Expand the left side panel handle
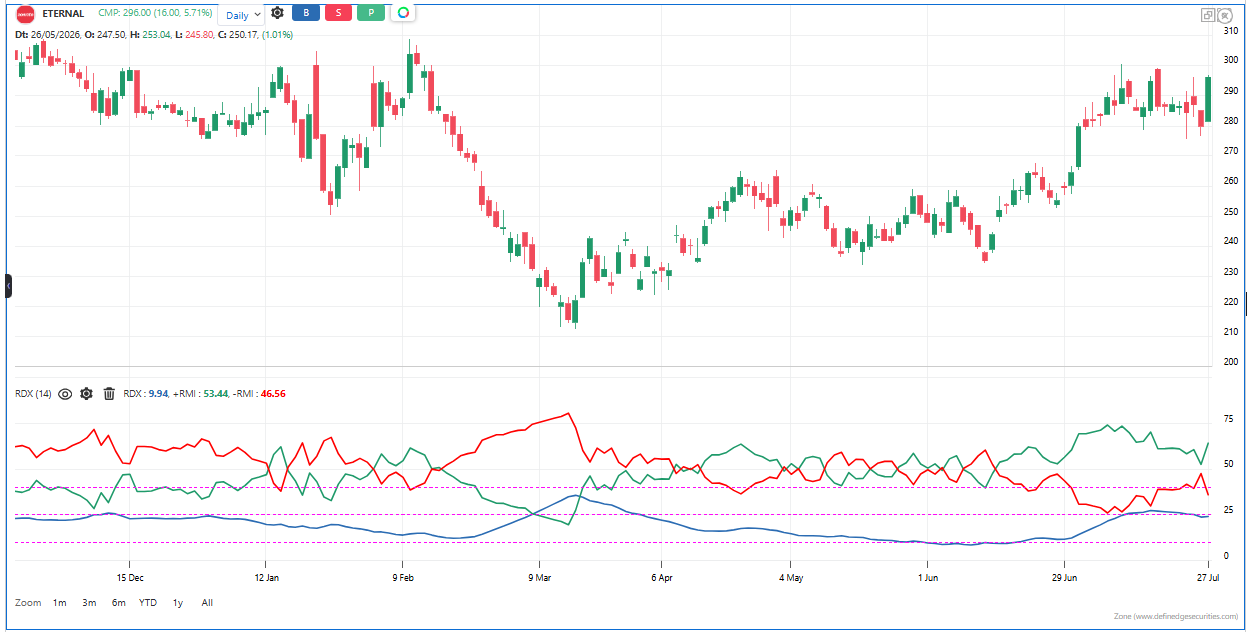The height and width of the screenshot is (632, 1247). [x=8, y=286]
